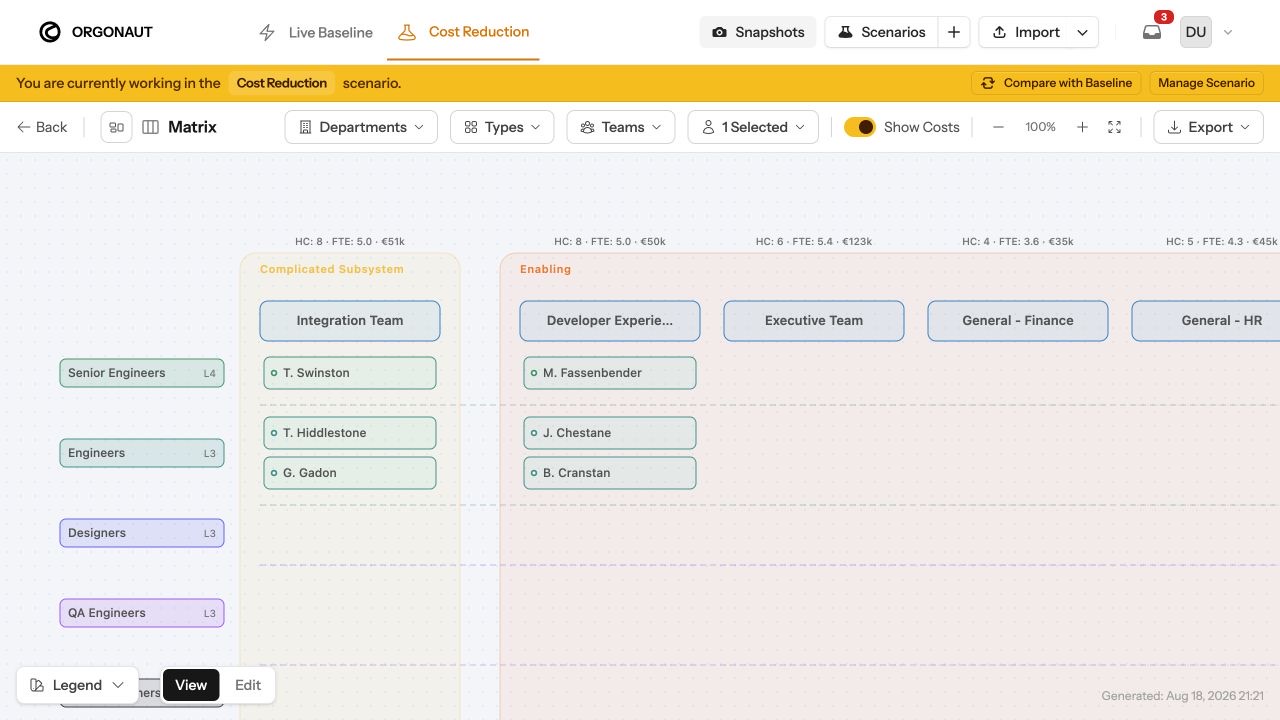Click the Senior Engineers role row
Image resolution: width=1280 pixels, height=720 pixels.
[x=142, y=373]
